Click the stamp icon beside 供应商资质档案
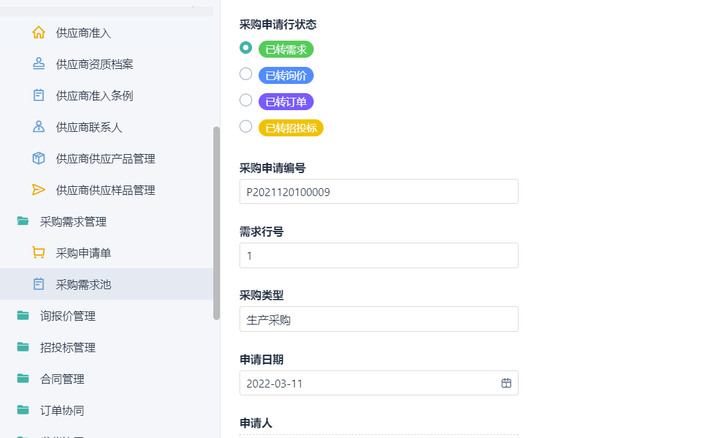The width and height of the screenshot is (720, 438). point(39,64)
